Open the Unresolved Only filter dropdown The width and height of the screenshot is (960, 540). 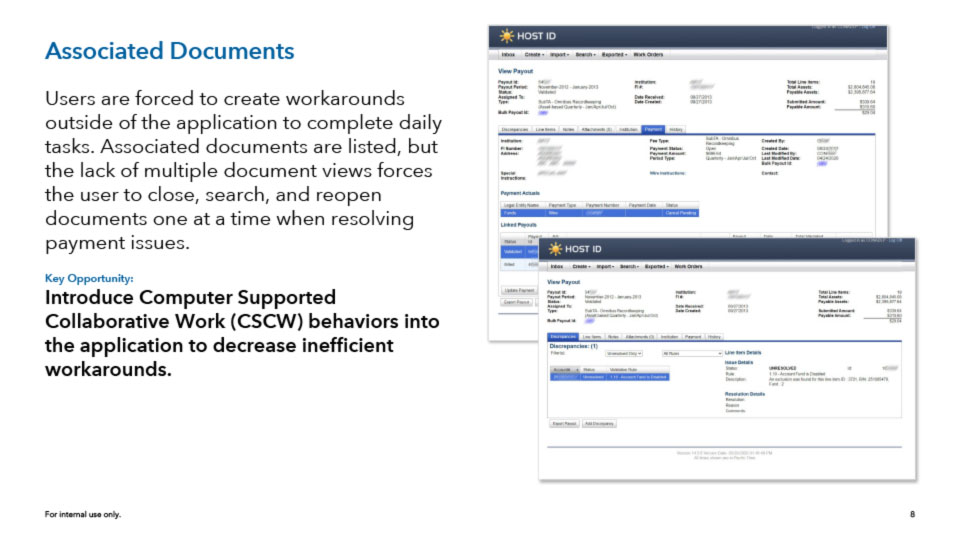click(625, 353)
